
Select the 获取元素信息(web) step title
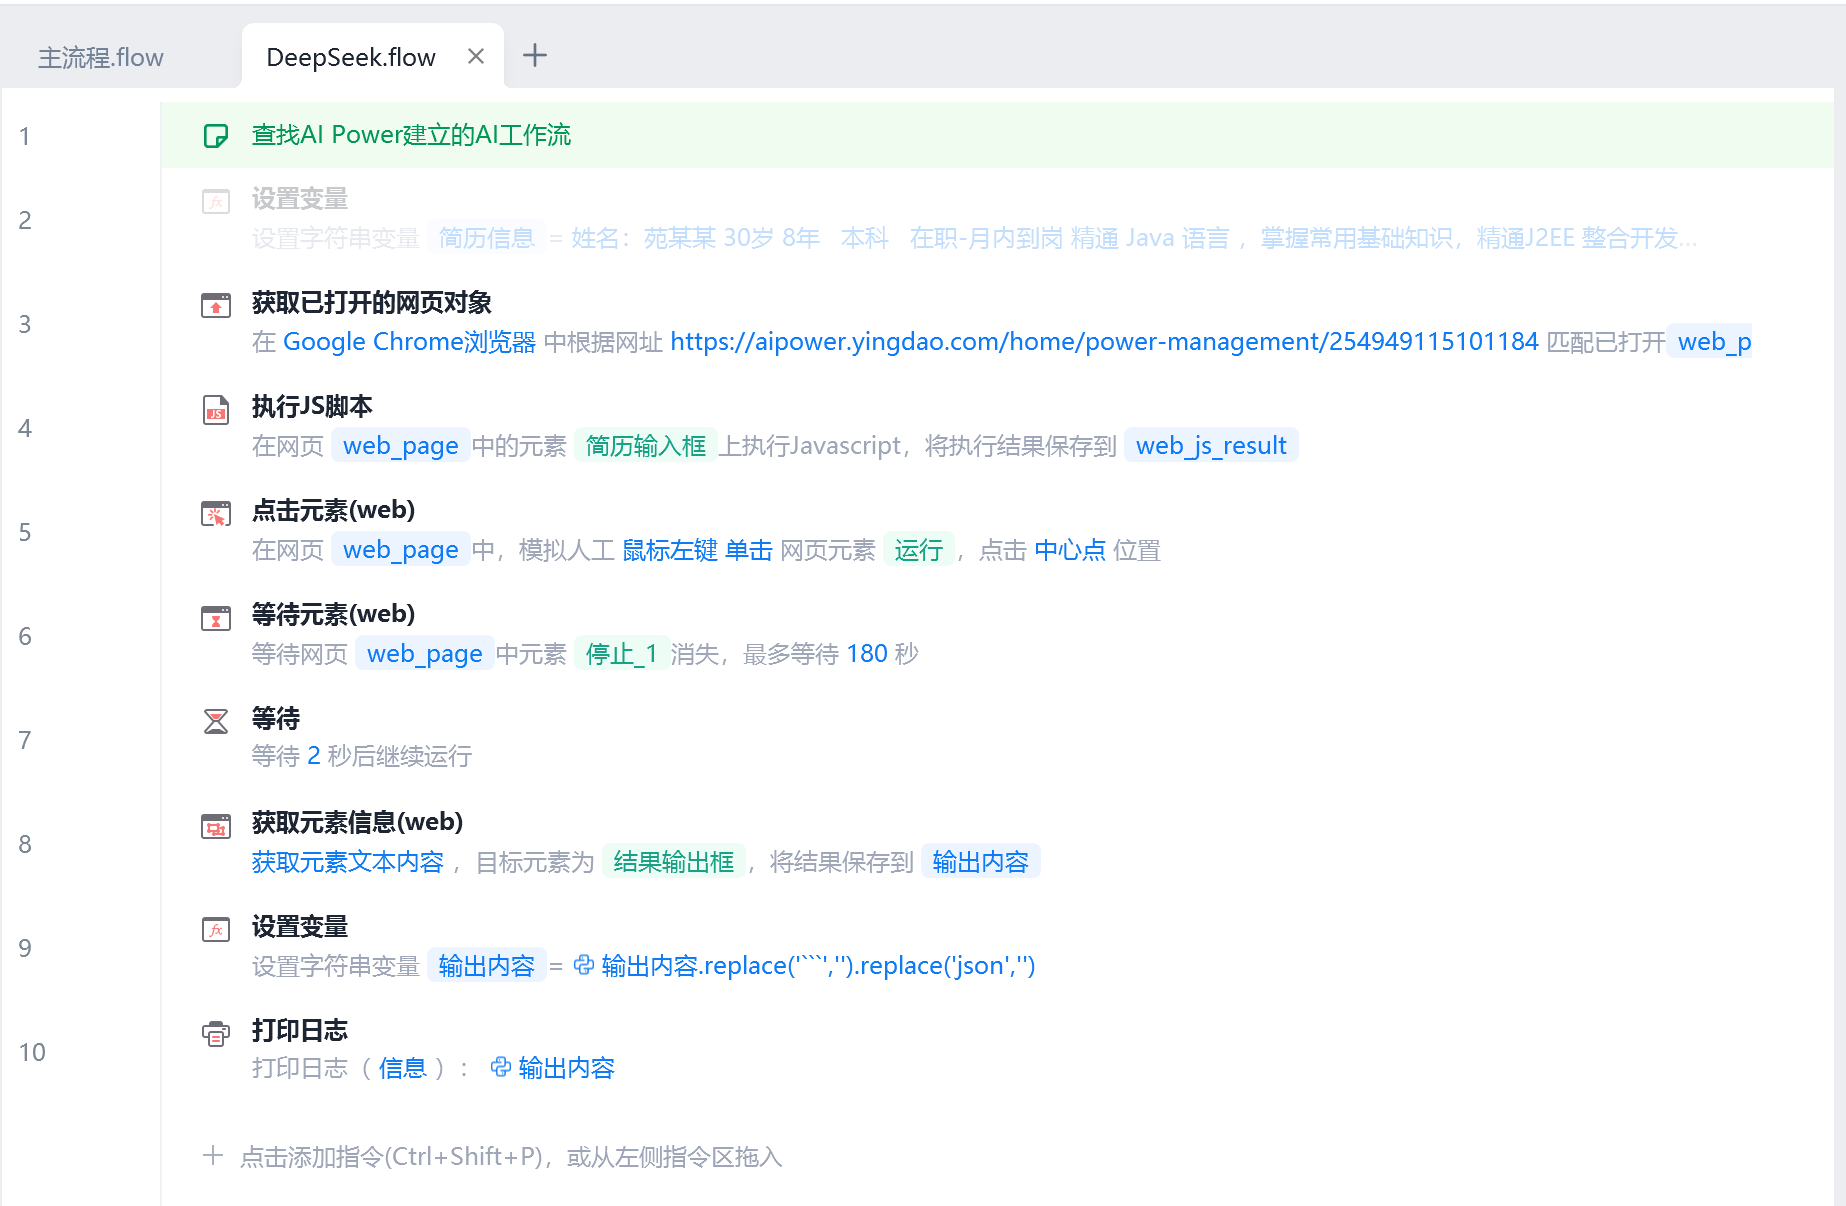(x=357, y=822)
